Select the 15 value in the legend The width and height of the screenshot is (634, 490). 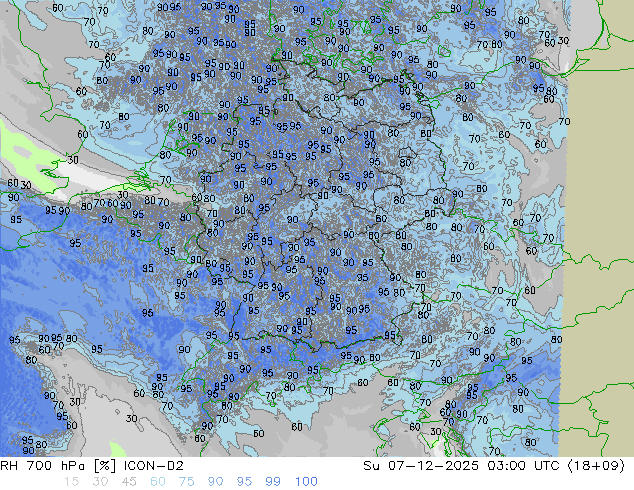click(71, 482)
